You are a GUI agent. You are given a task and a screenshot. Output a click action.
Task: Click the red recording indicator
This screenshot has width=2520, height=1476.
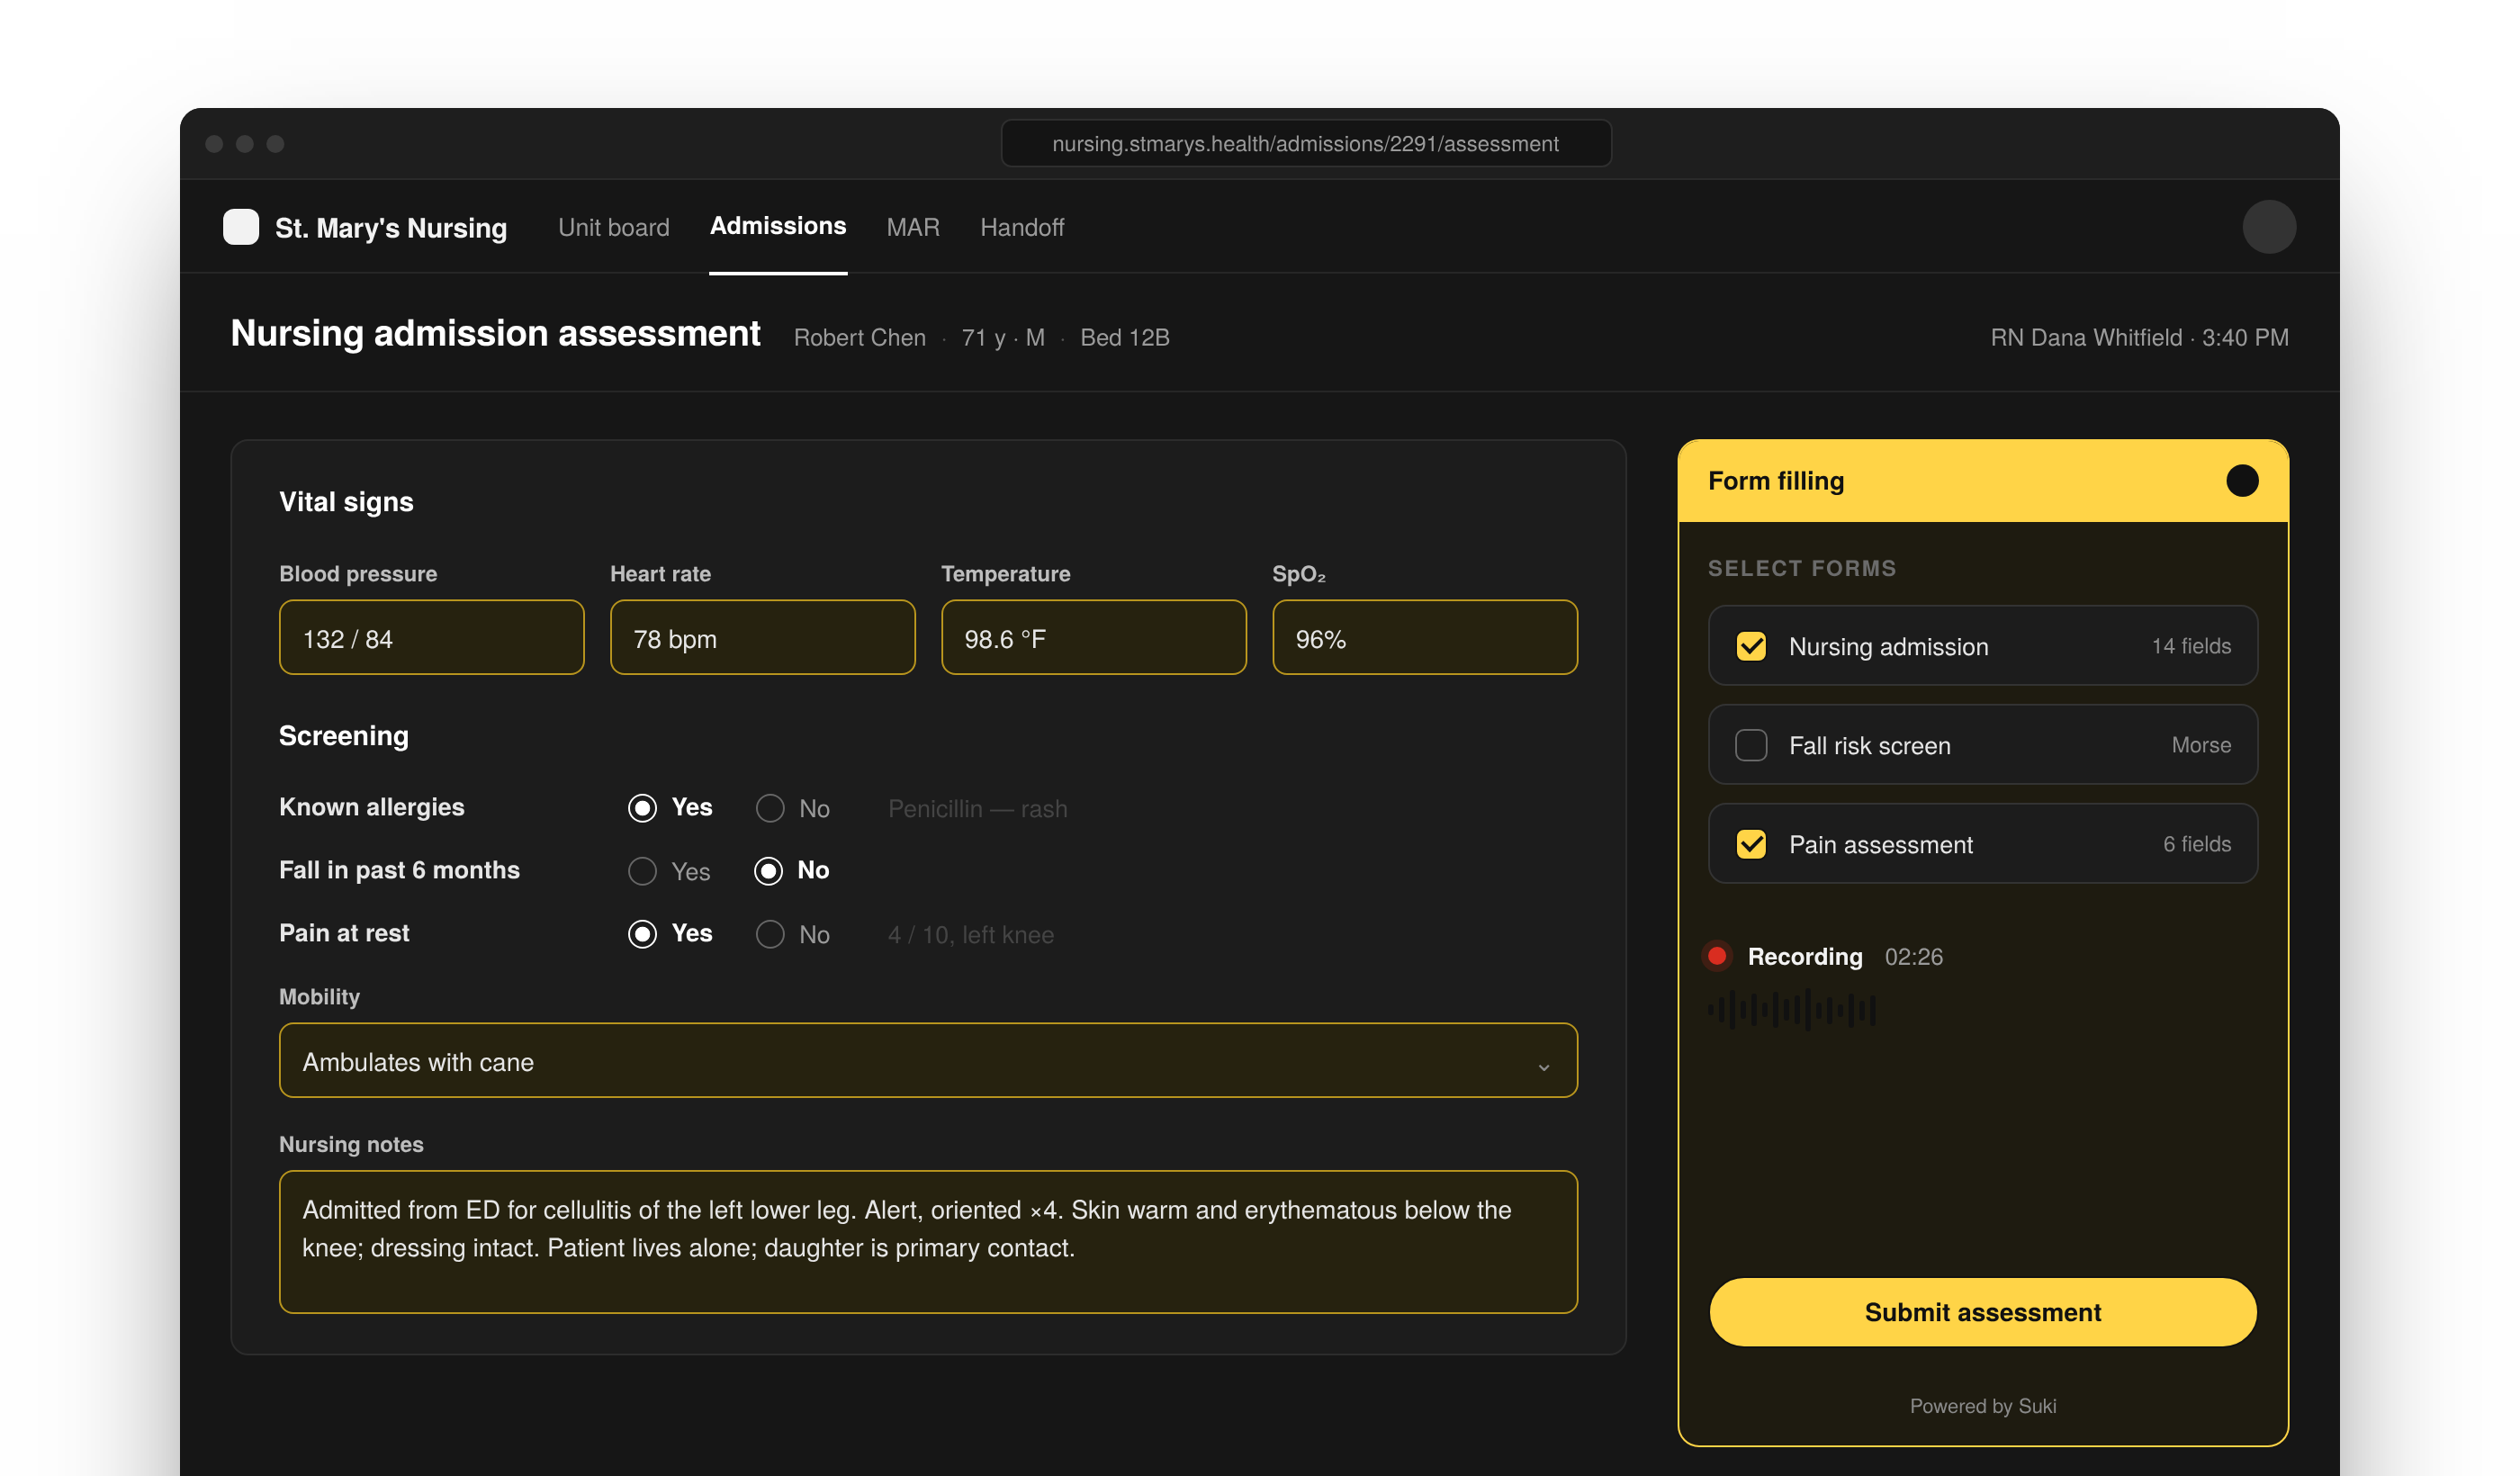(x=1717, y=956)
